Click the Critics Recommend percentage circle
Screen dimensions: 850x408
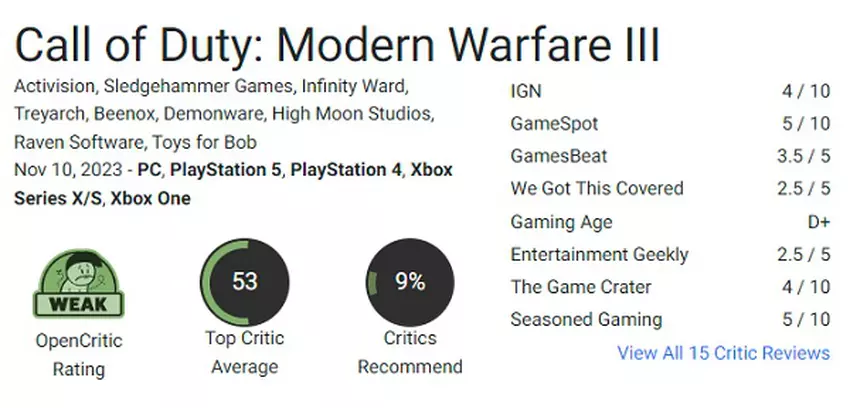point(409,283)
